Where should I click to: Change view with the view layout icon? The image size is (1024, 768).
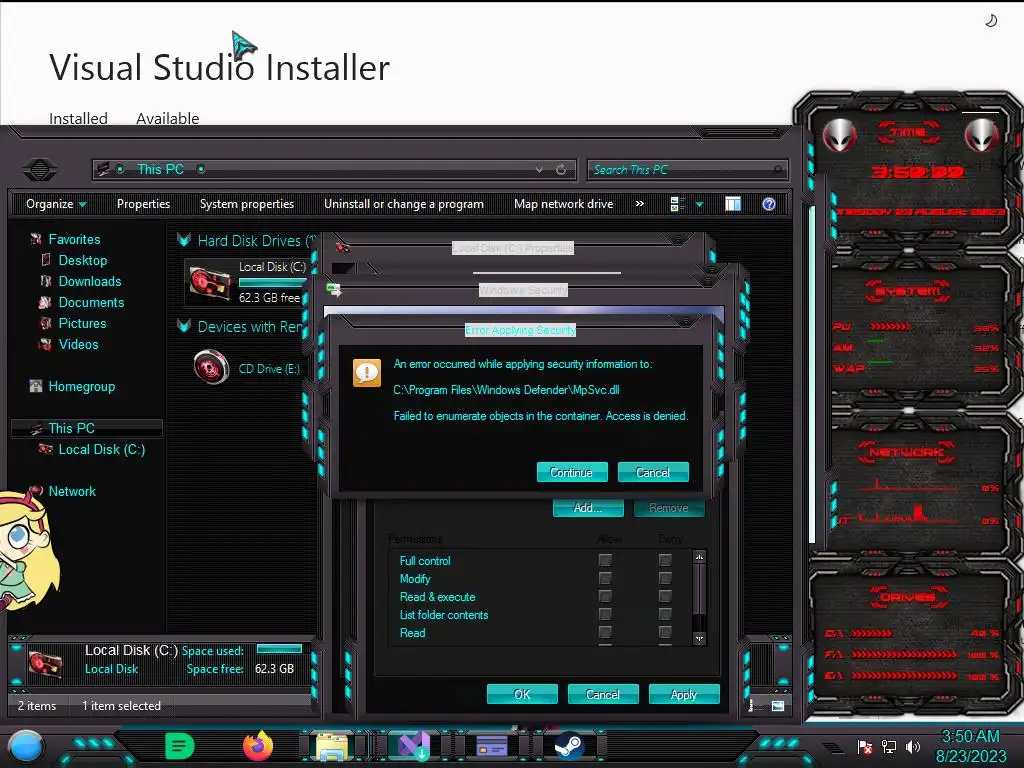677,204
